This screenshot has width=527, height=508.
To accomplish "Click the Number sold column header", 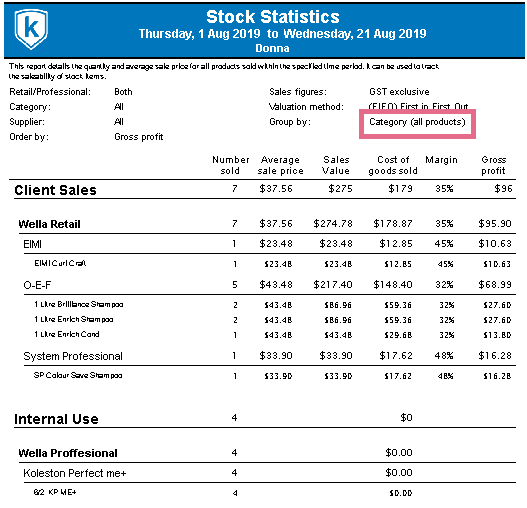I will (x=231, y=165).
